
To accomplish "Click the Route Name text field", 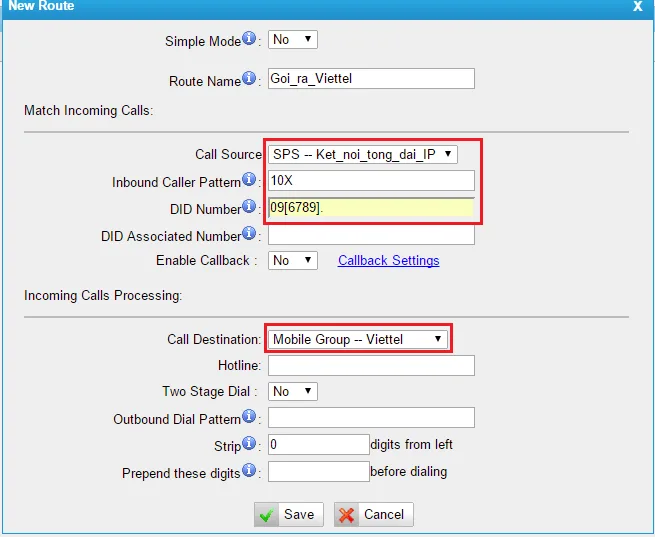I will click(371, 79).
